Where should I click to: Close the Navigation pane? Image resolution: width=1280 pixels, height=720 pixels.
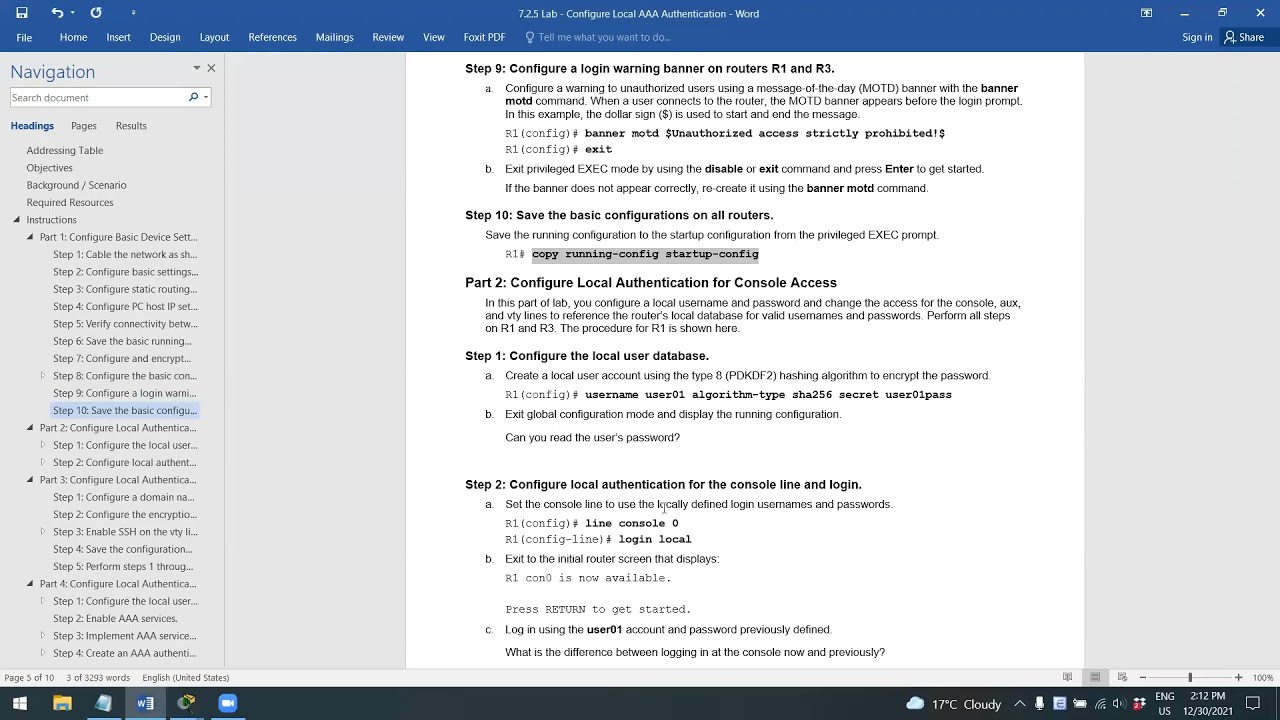[211, 68]
